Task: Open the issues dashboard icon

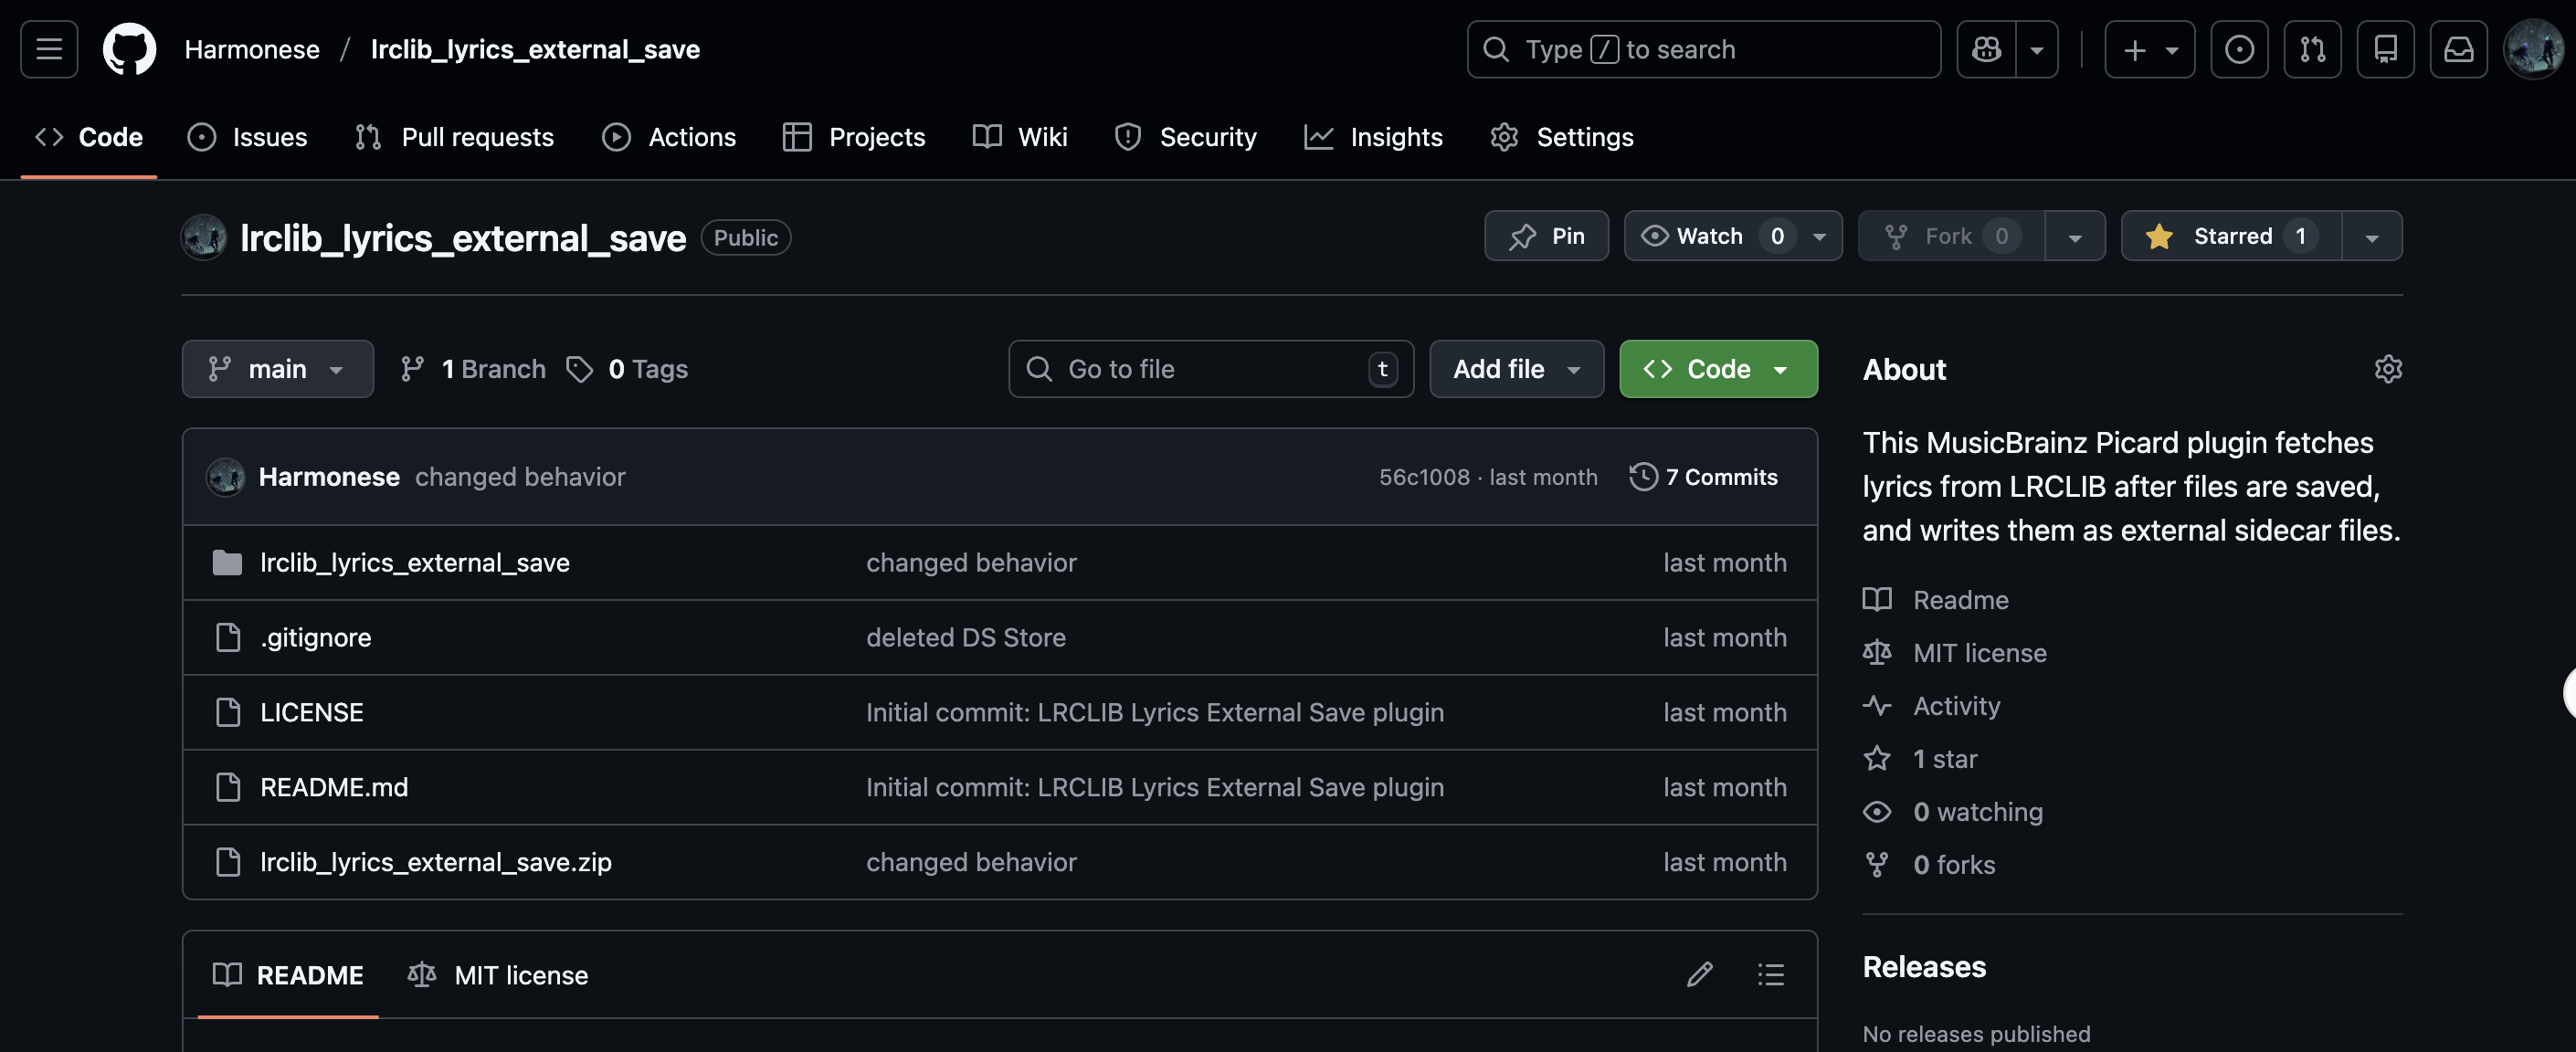Action: click(x=2239, y=49)
